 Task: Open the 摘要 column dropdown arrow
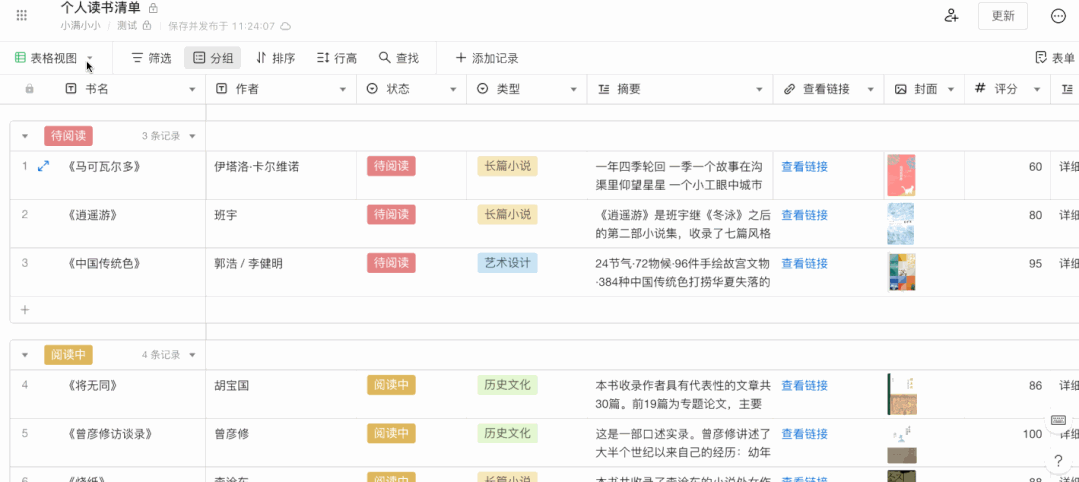tap(760, 90)
